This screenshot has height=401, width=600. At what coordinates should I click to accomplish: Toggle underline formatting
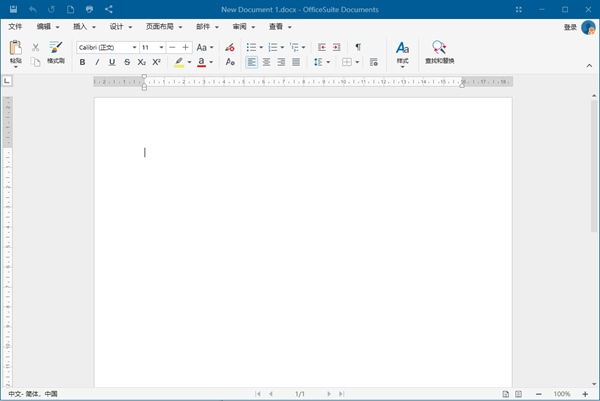112,62
